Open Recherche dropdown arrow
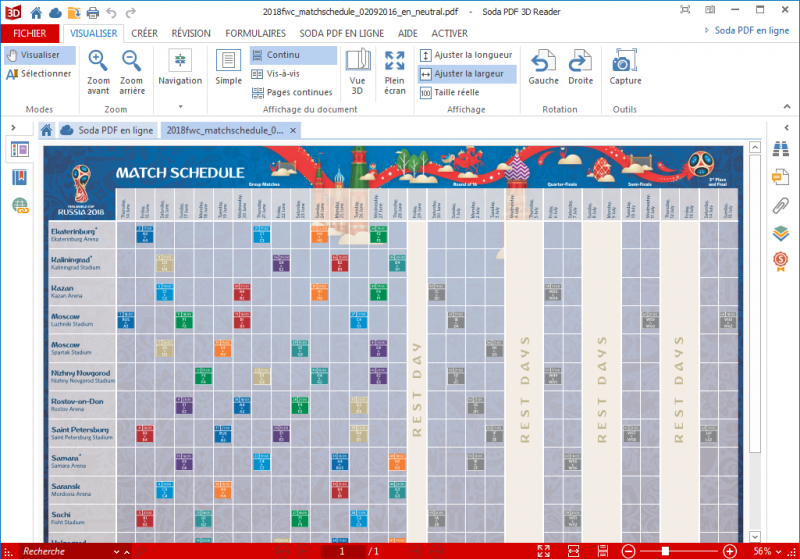 (116, 552)
